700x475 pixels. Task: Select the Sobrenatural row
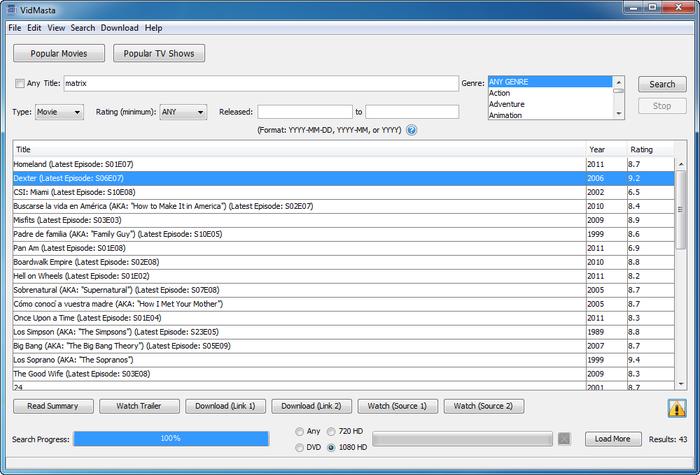point(344,290)
